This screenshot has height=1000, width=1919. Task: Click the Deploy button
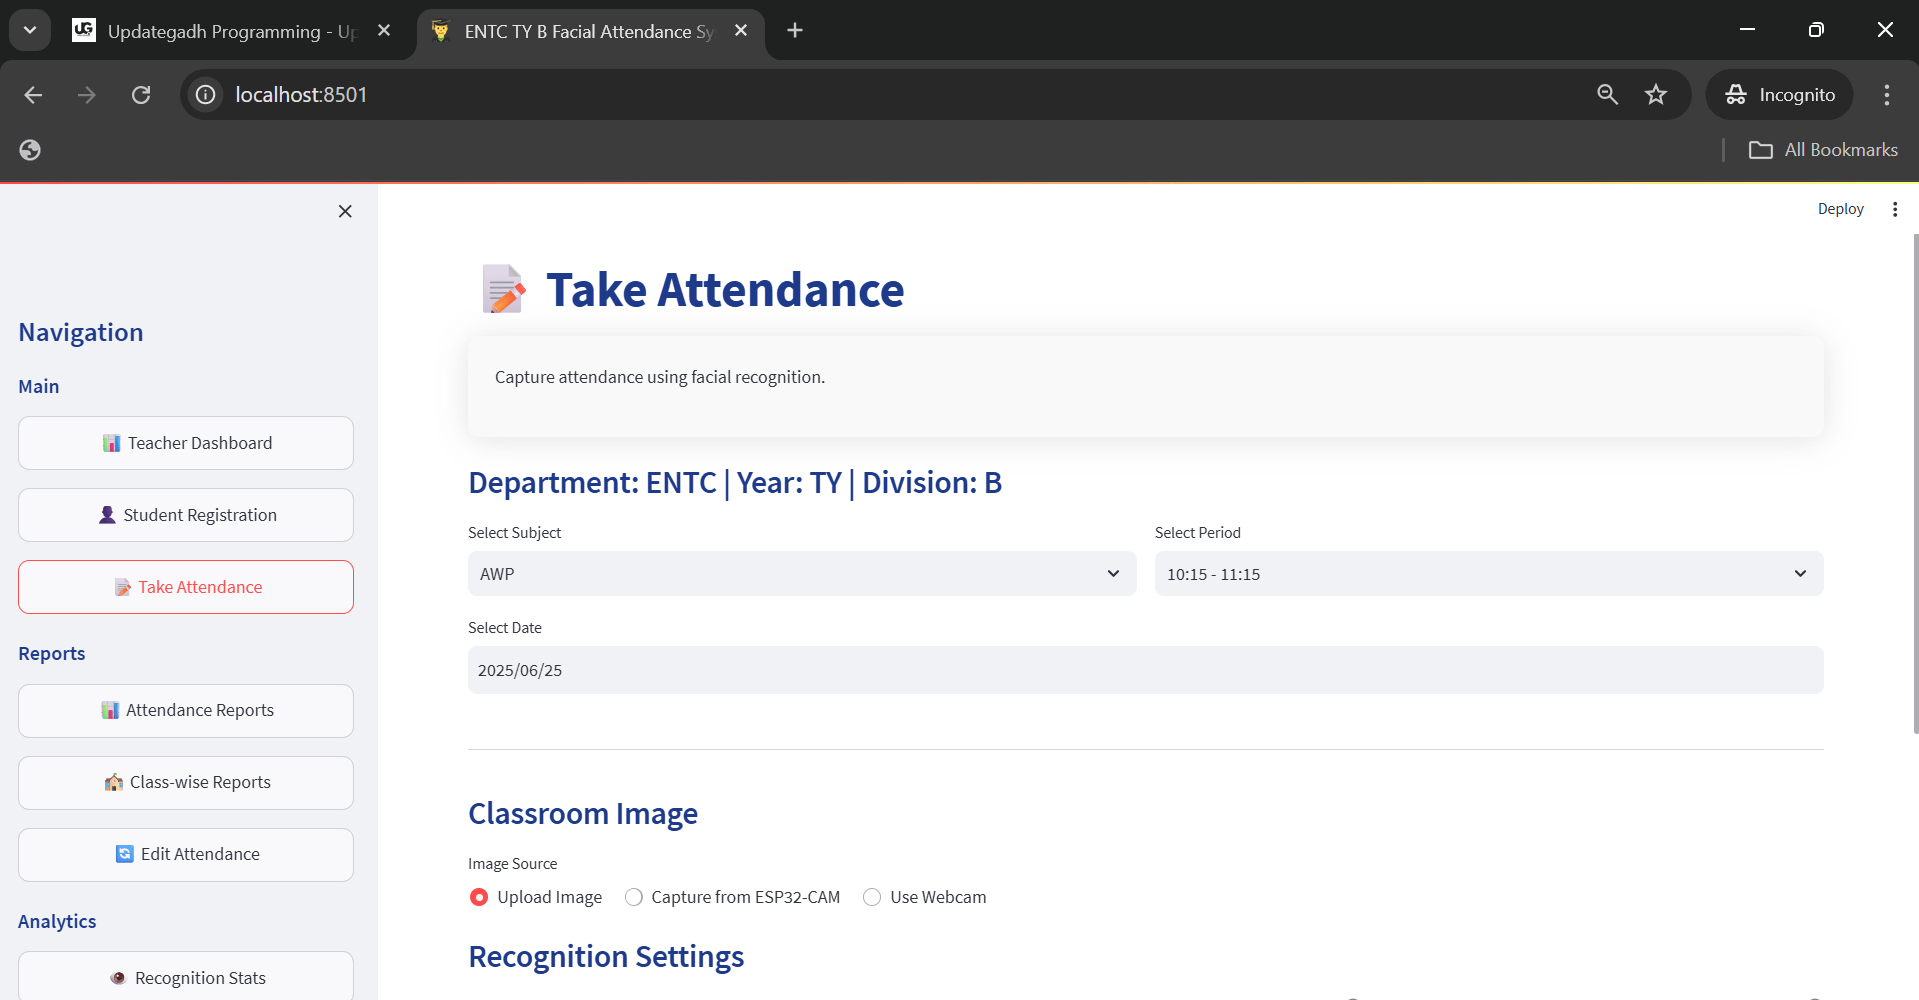pyautogui.click(x=1840, y=209)
